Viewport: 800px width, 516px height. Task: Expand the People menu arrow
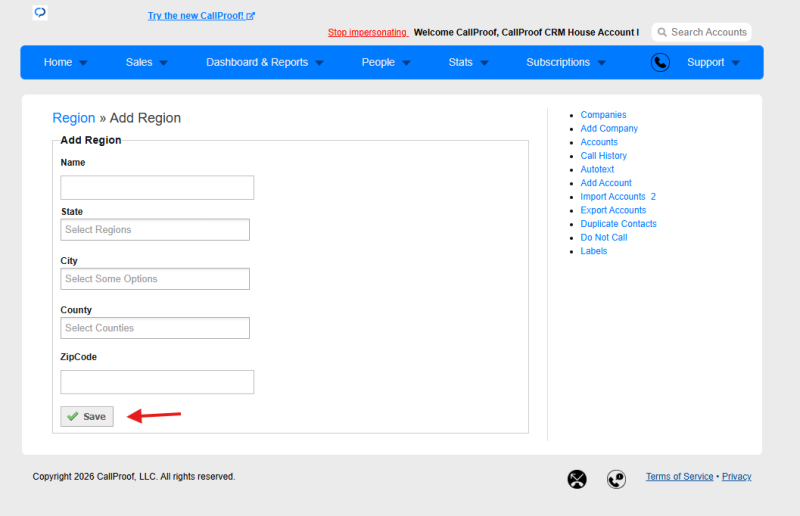[x=407, y=63]
